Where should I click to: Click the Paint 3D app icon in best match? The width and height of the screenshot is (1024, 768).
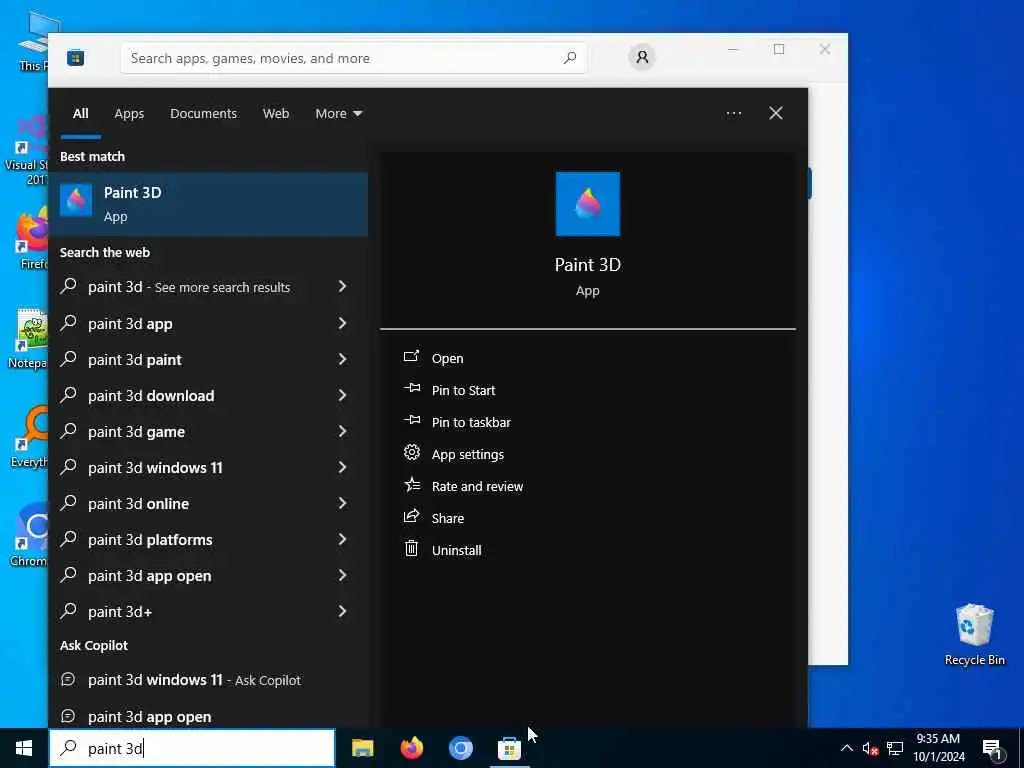pos(76,200)
